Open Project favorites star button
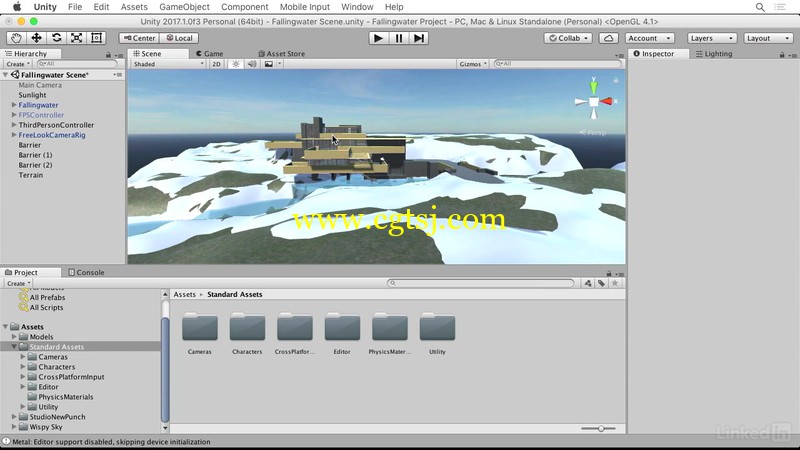The image size is (800, 450). [615, 283]
